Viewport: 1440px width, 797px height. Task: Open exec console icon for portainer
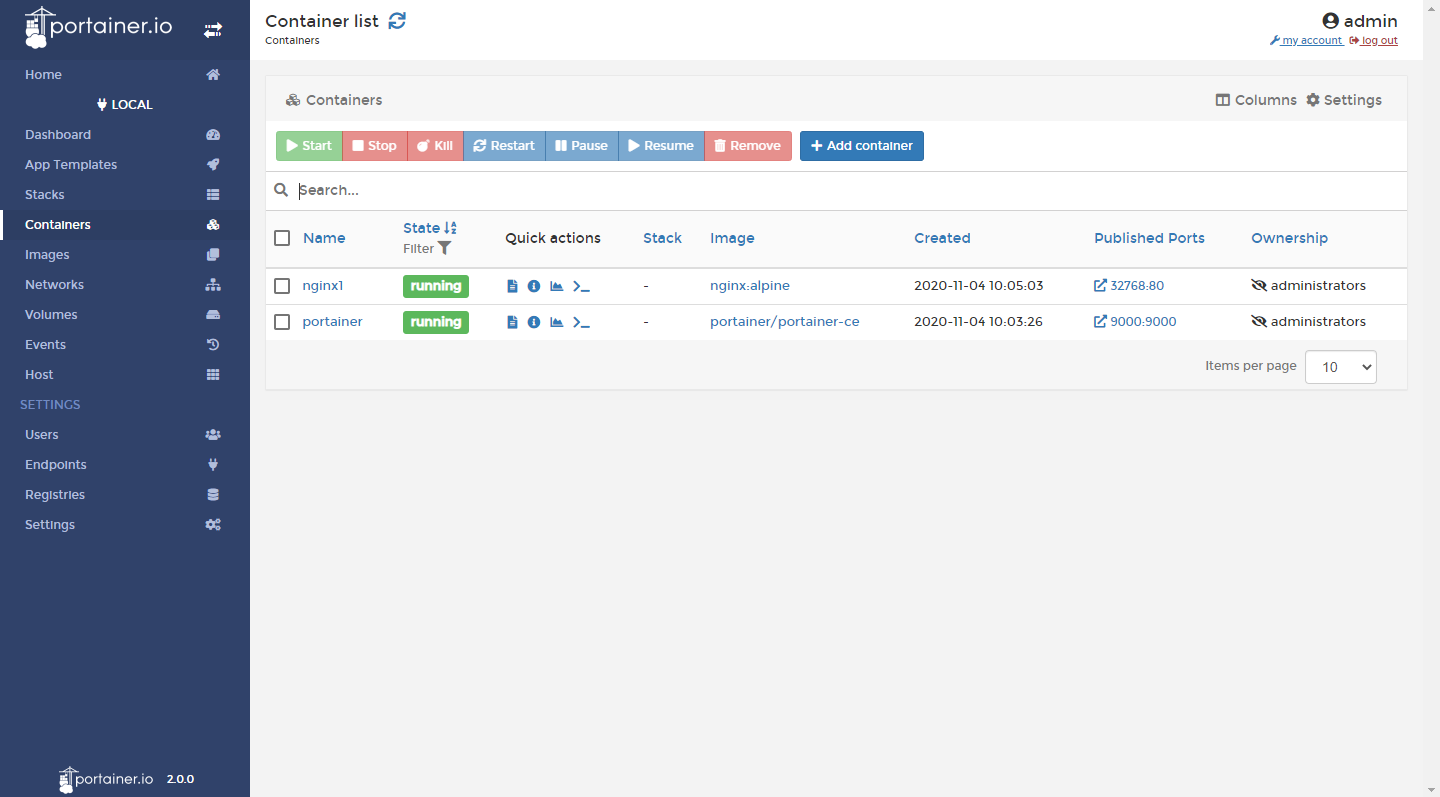[x=581, y=322]
